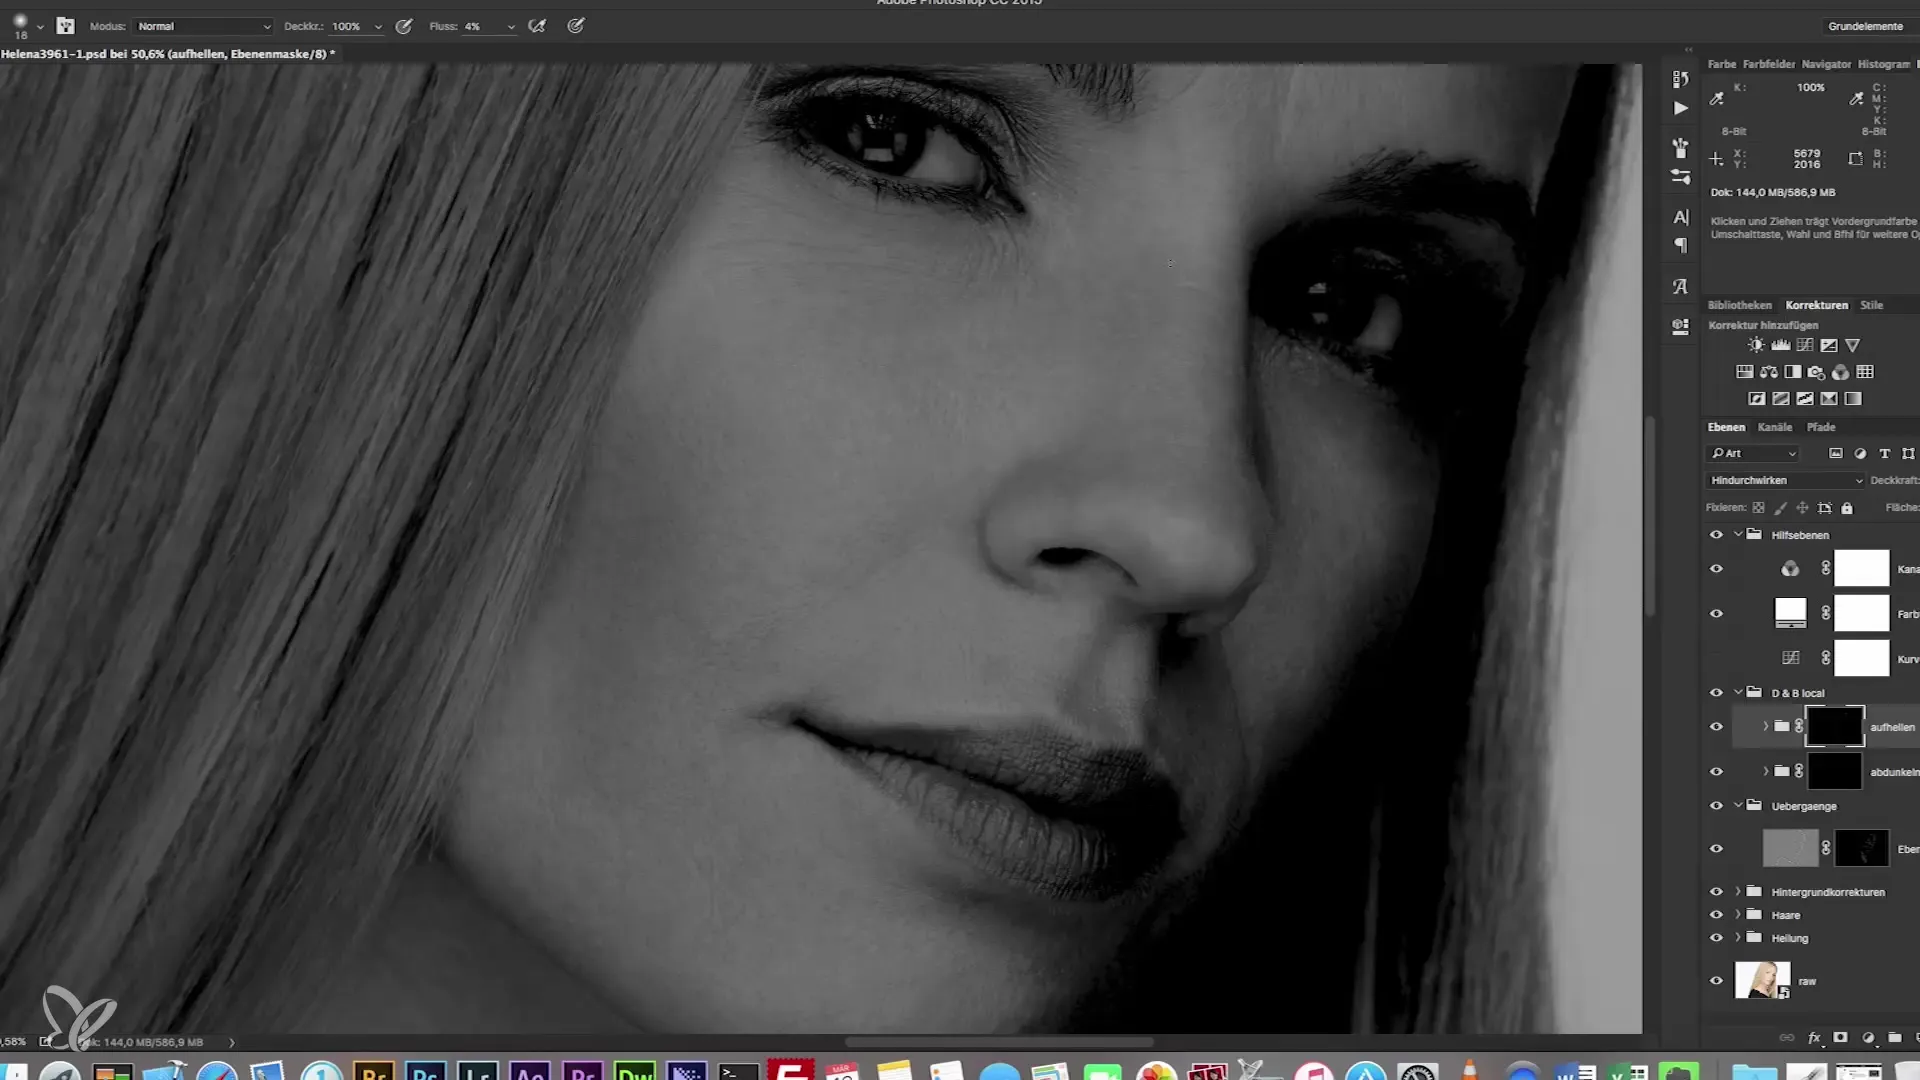Switch to the Histogram tab
The width and height of the screenshot is (1920, 1080).
[1884, 64]
